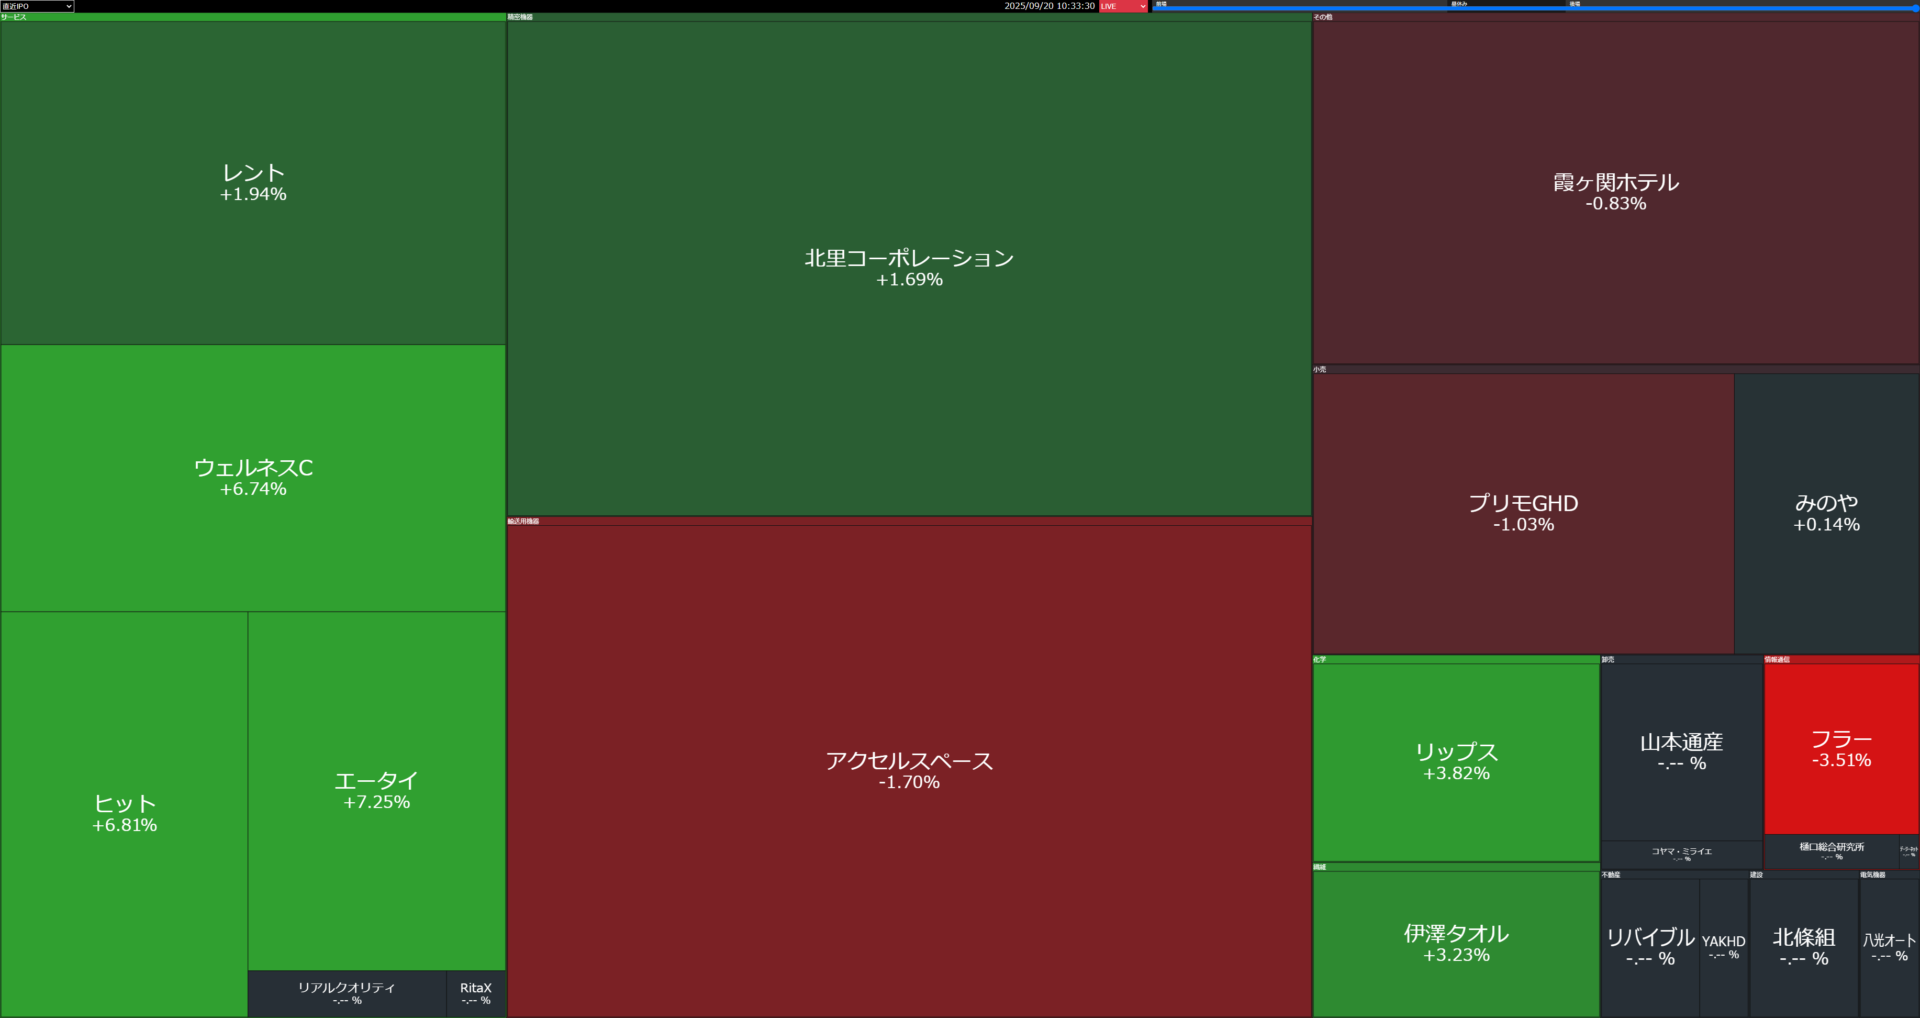Open the ウェルネスC stock tile
The height and width of the screenshot is (1018, 1920).
coord(253,478)
